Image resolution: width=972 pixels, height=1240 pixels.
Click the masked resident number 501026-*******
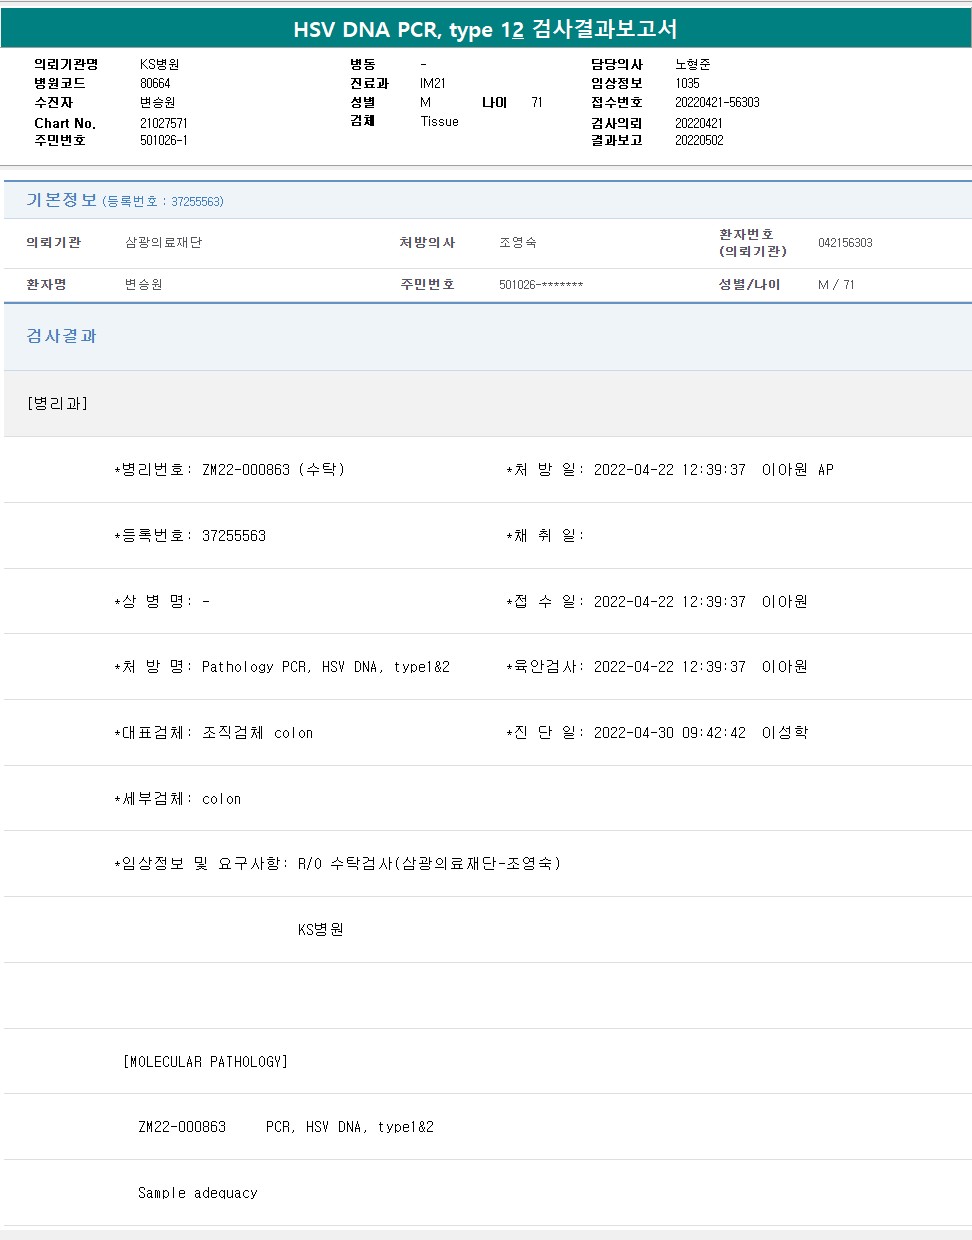pos(540,285)
